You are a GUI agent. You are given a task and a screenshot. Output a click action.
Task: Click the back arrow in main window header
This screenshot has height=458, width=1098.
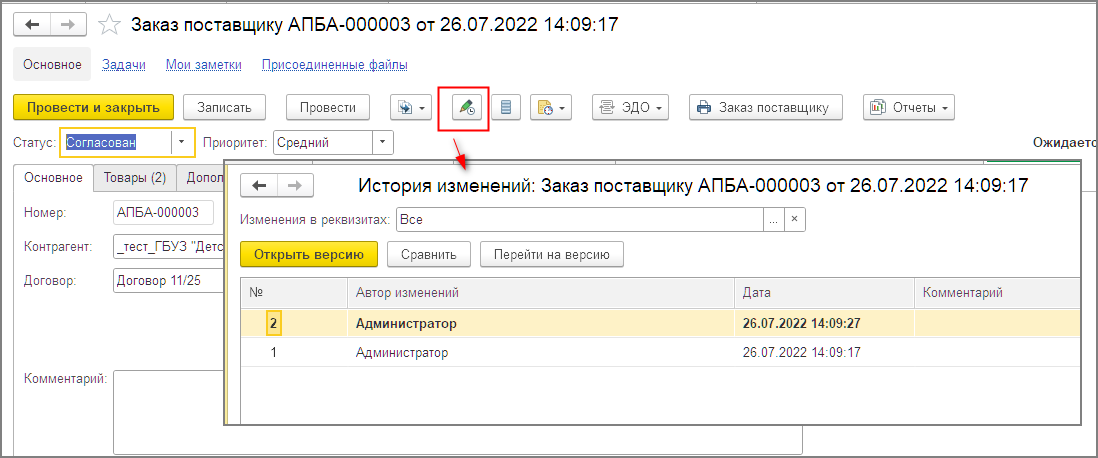(32, 24)
